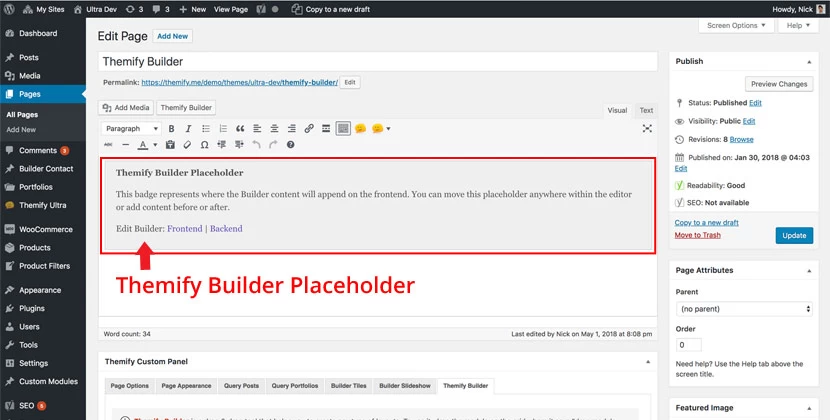The height and width of the screenshot is (420, 830).
Task: Click Edit button next to permalink
Action: 350,82
